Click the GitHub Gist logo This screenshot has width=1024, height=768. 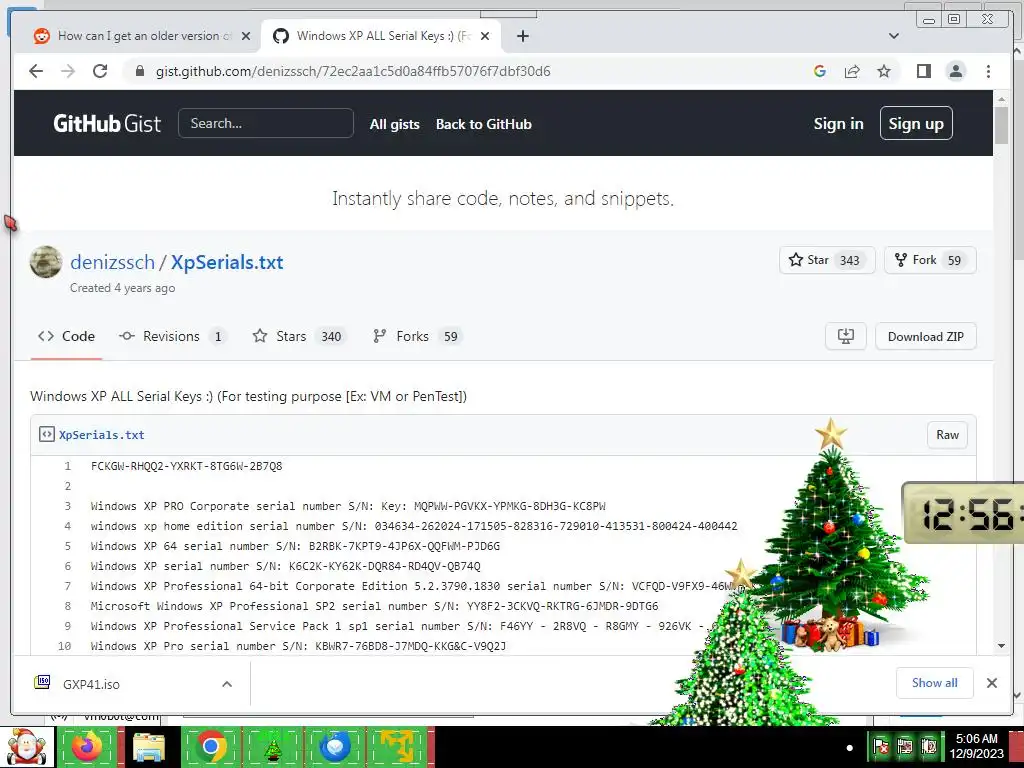[107, 123]
